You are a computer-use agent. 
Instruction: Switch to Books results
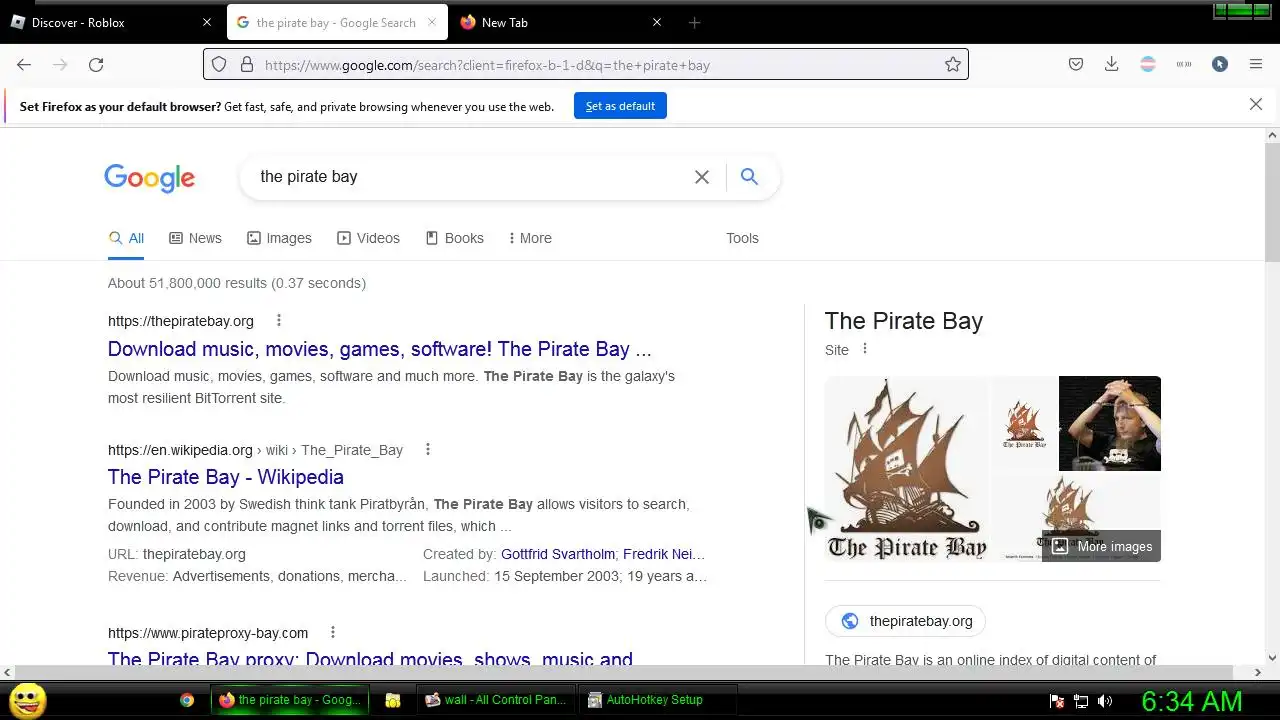[x=454, y=238]
